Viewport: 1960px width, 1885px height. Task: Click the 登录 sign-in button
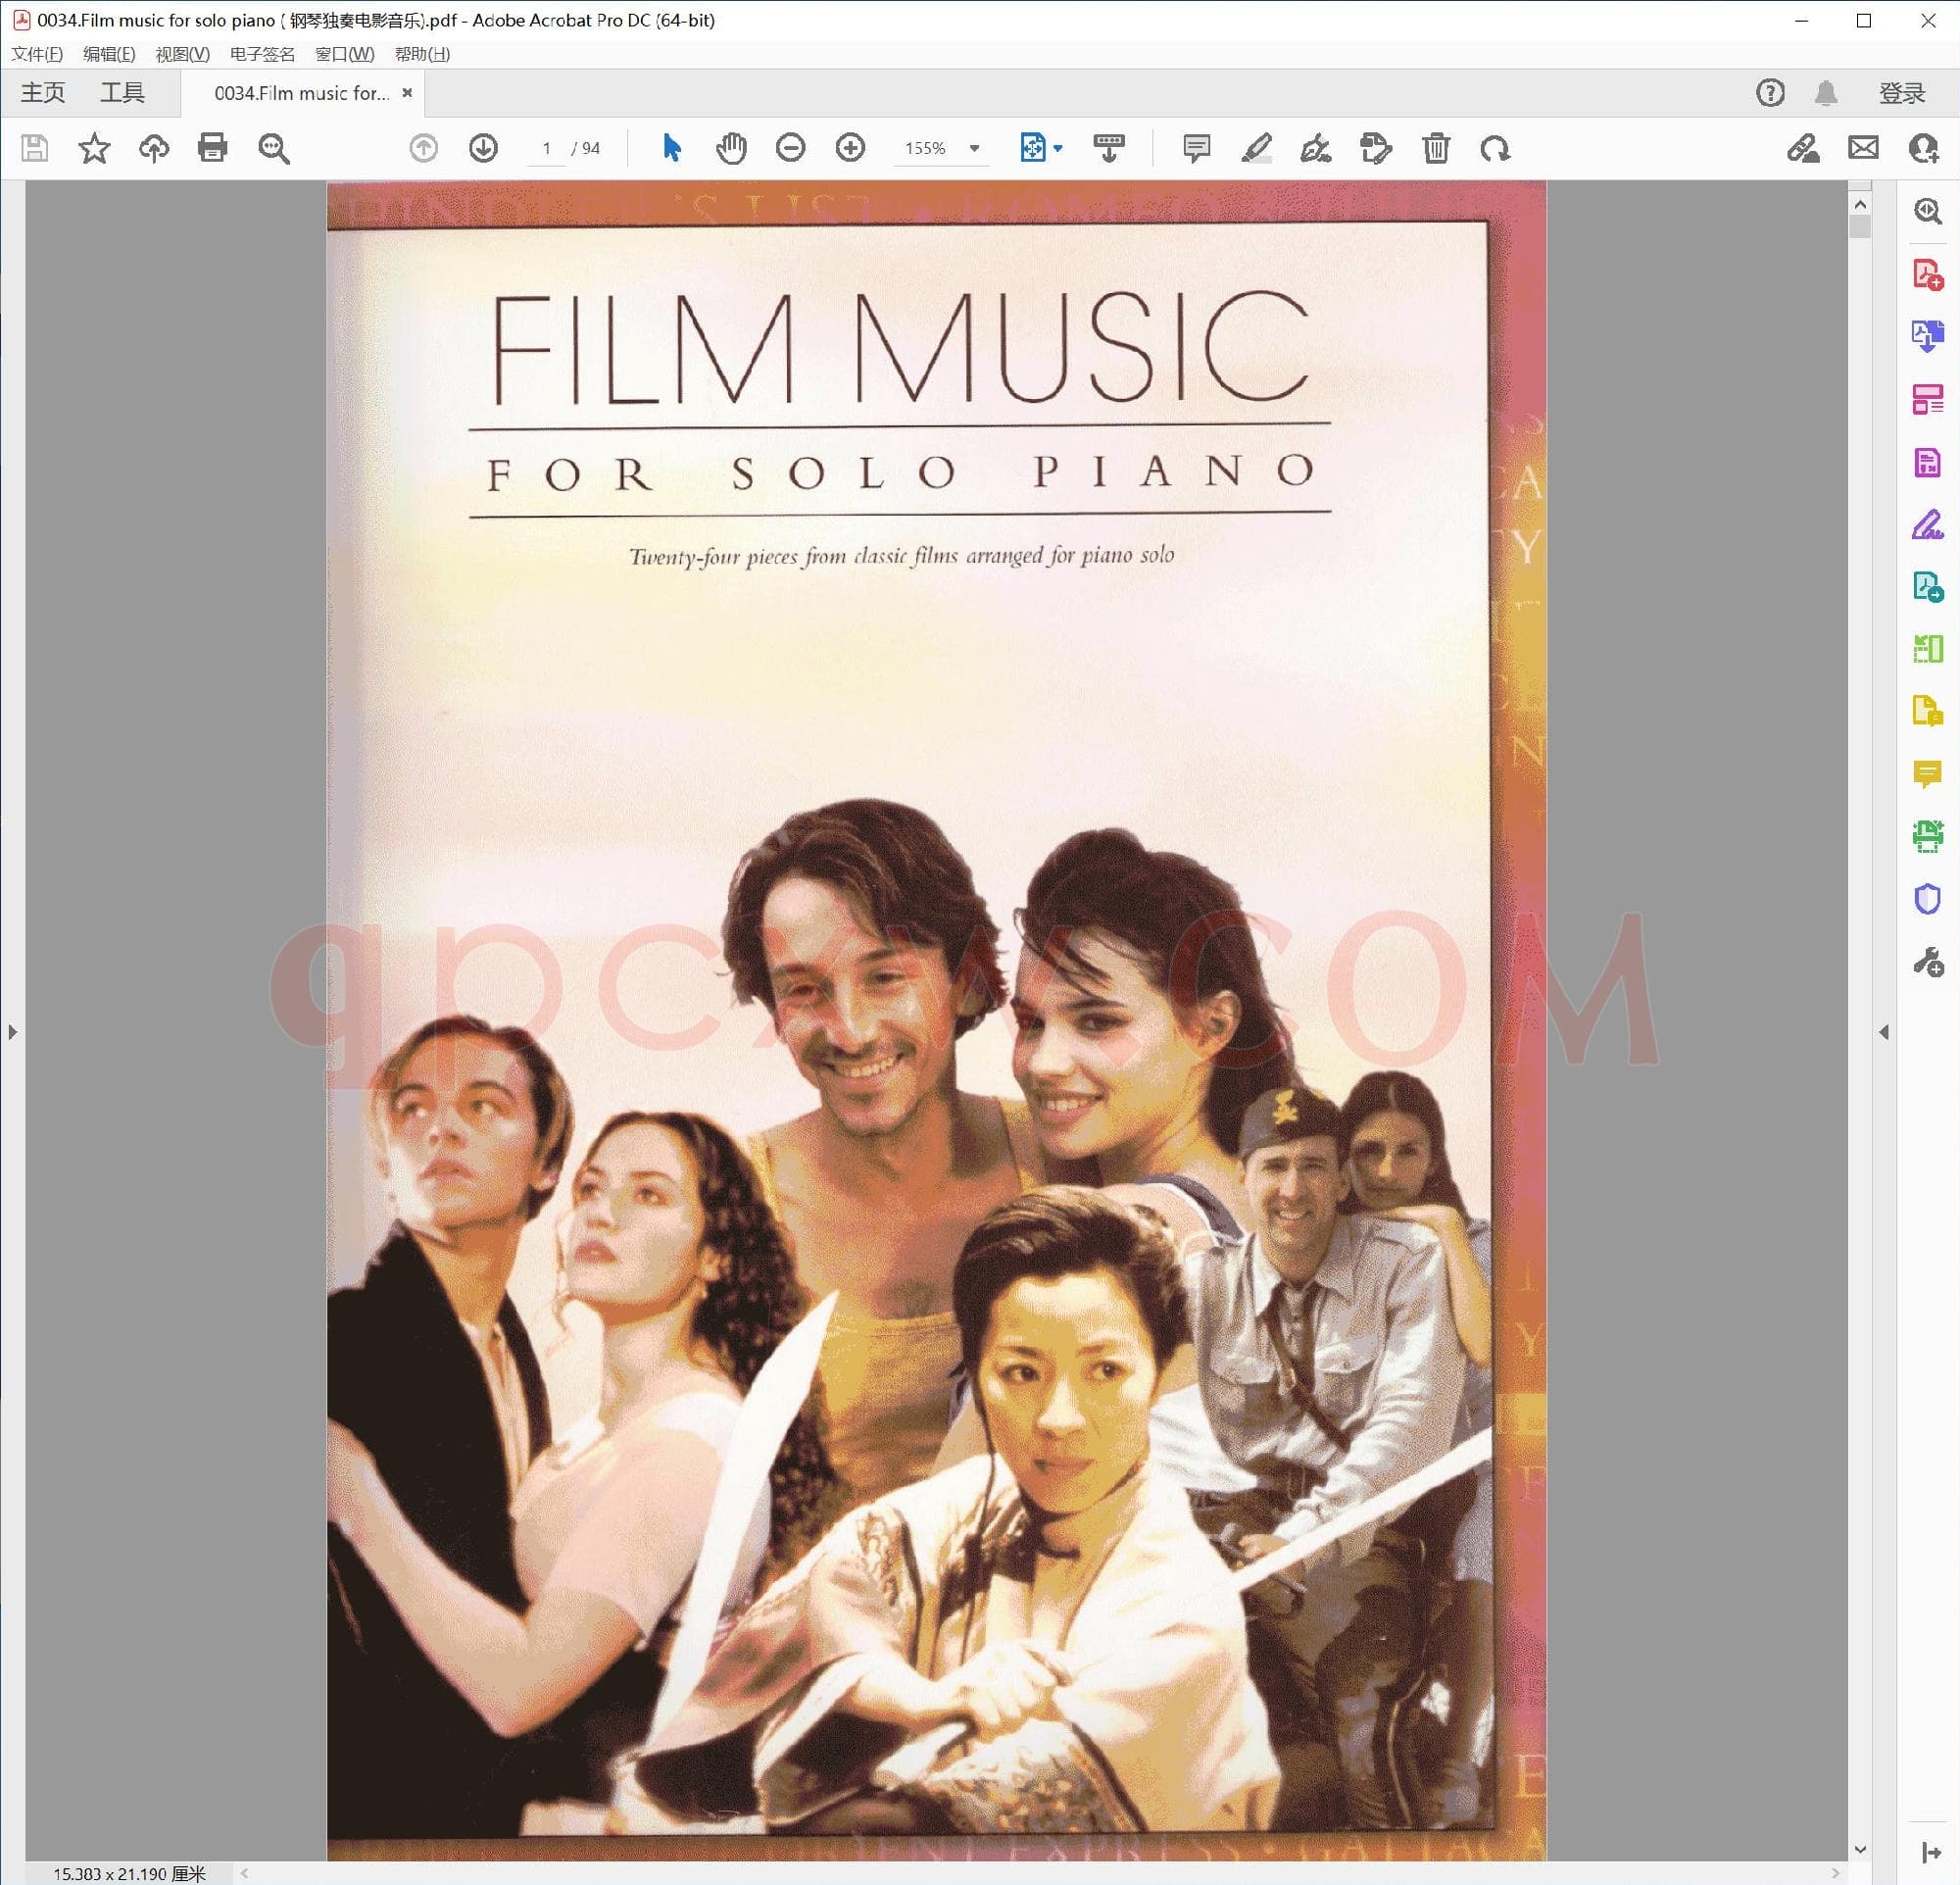[x=1901, y=93]
